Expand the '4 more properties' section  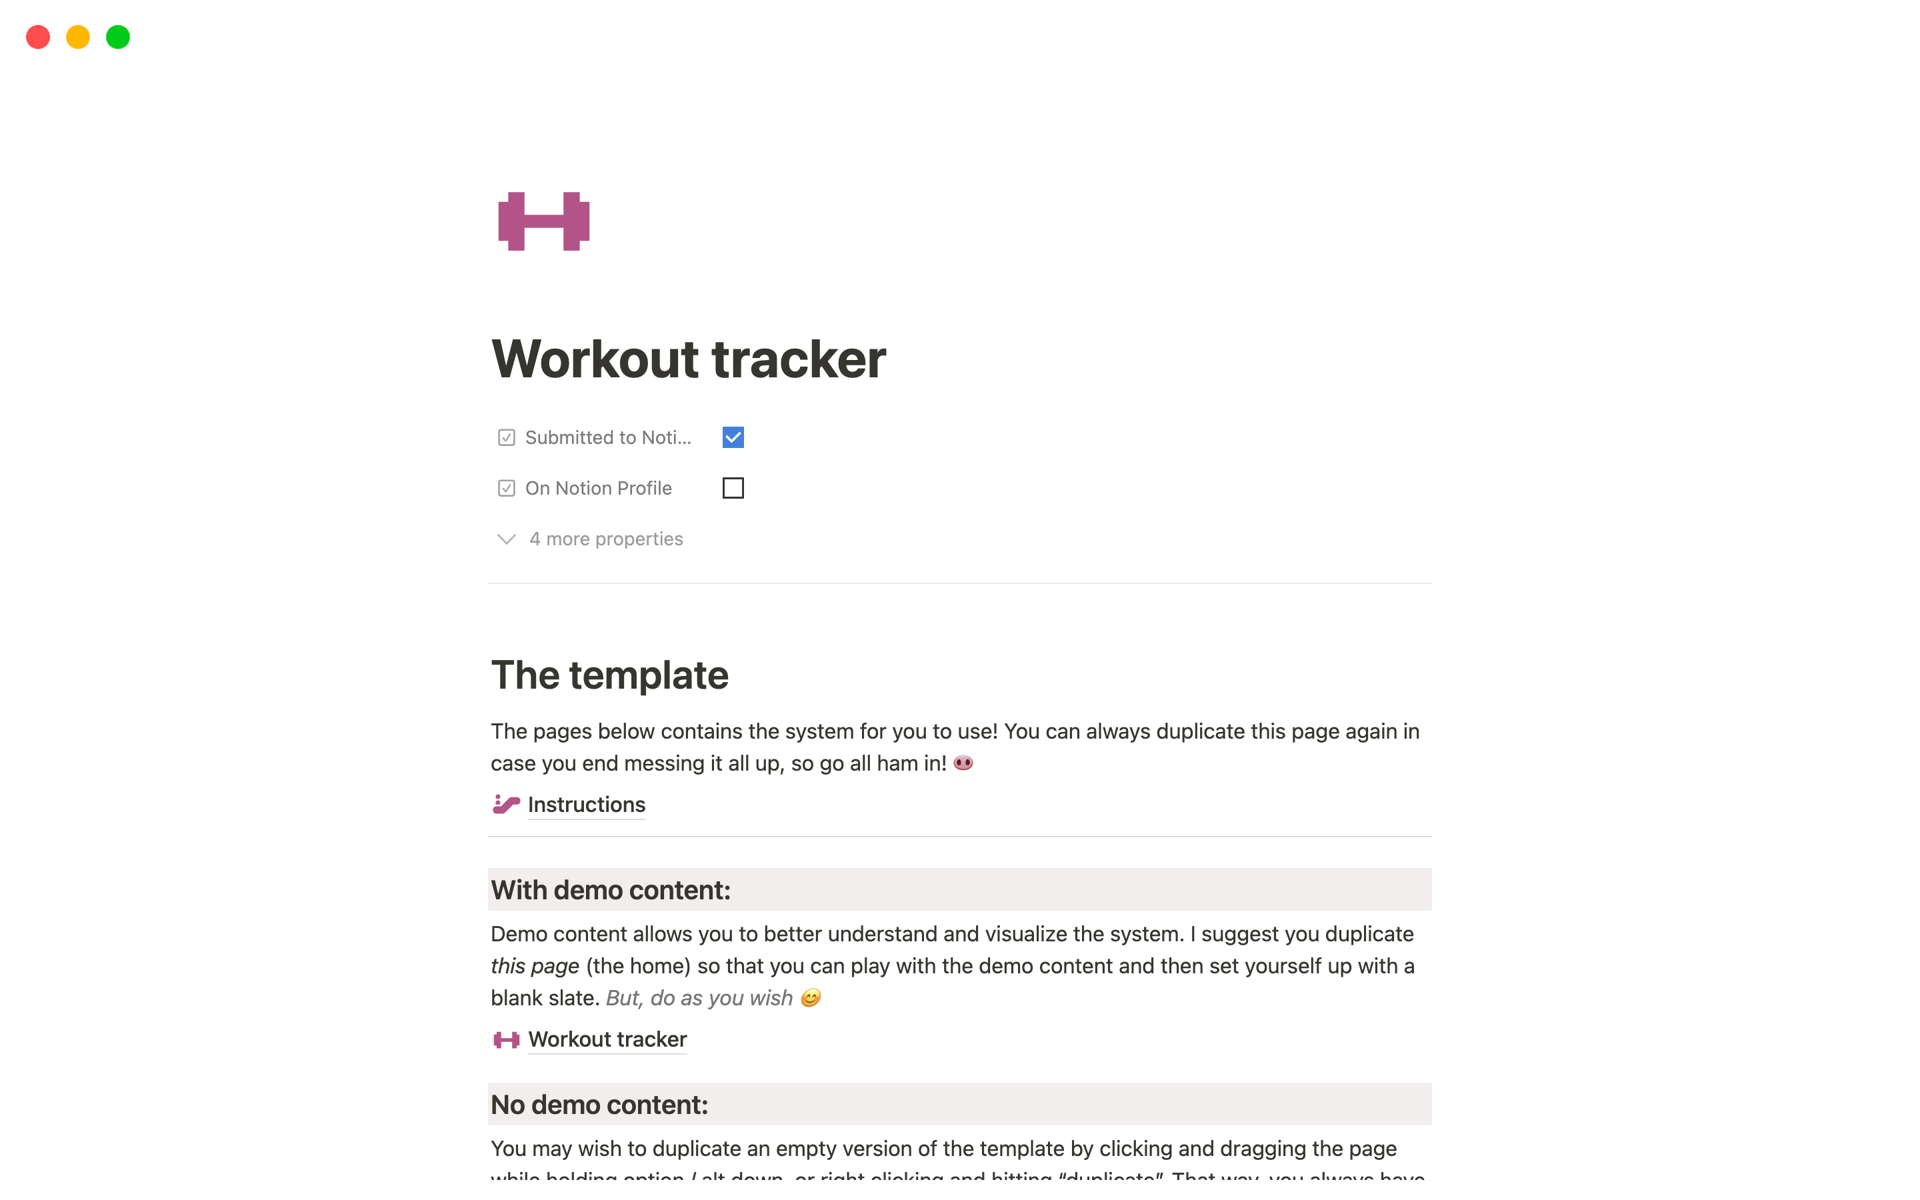pos(593,538)
